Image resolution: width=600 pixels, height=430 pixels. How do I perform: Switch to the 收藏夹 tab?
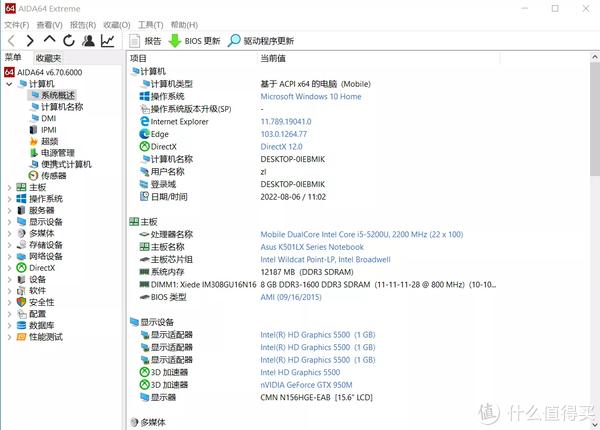coord(48,58)
